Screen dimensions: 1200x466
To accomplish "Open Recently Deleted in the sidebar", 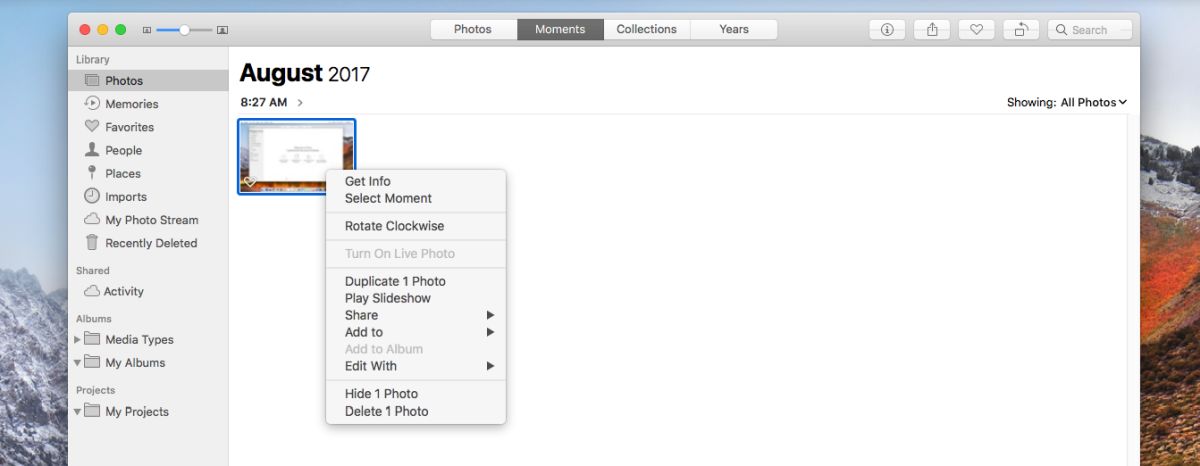I will coord(148,243).
